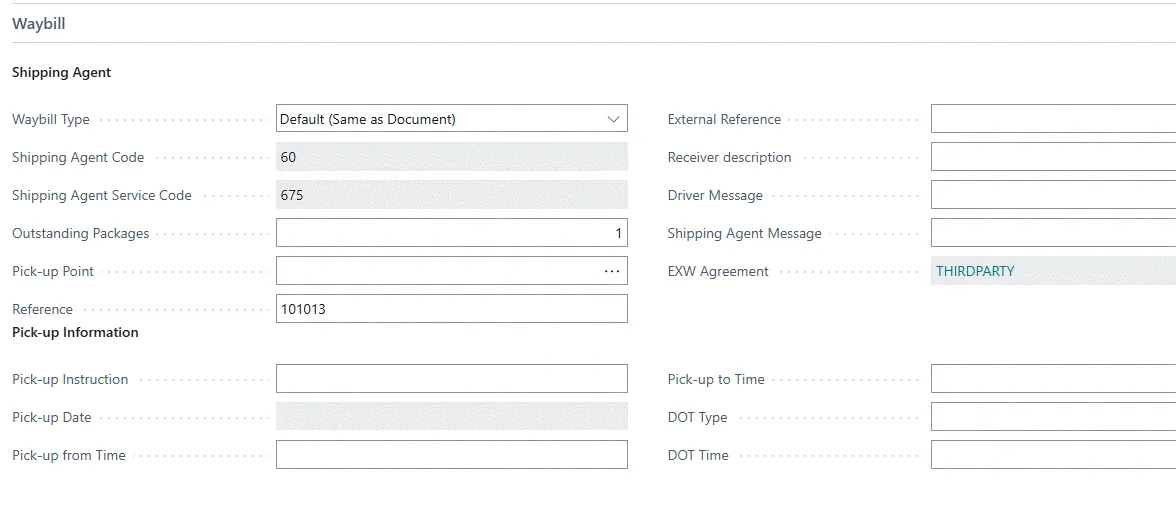Collapse the Waybill section header

coord(39,24)
